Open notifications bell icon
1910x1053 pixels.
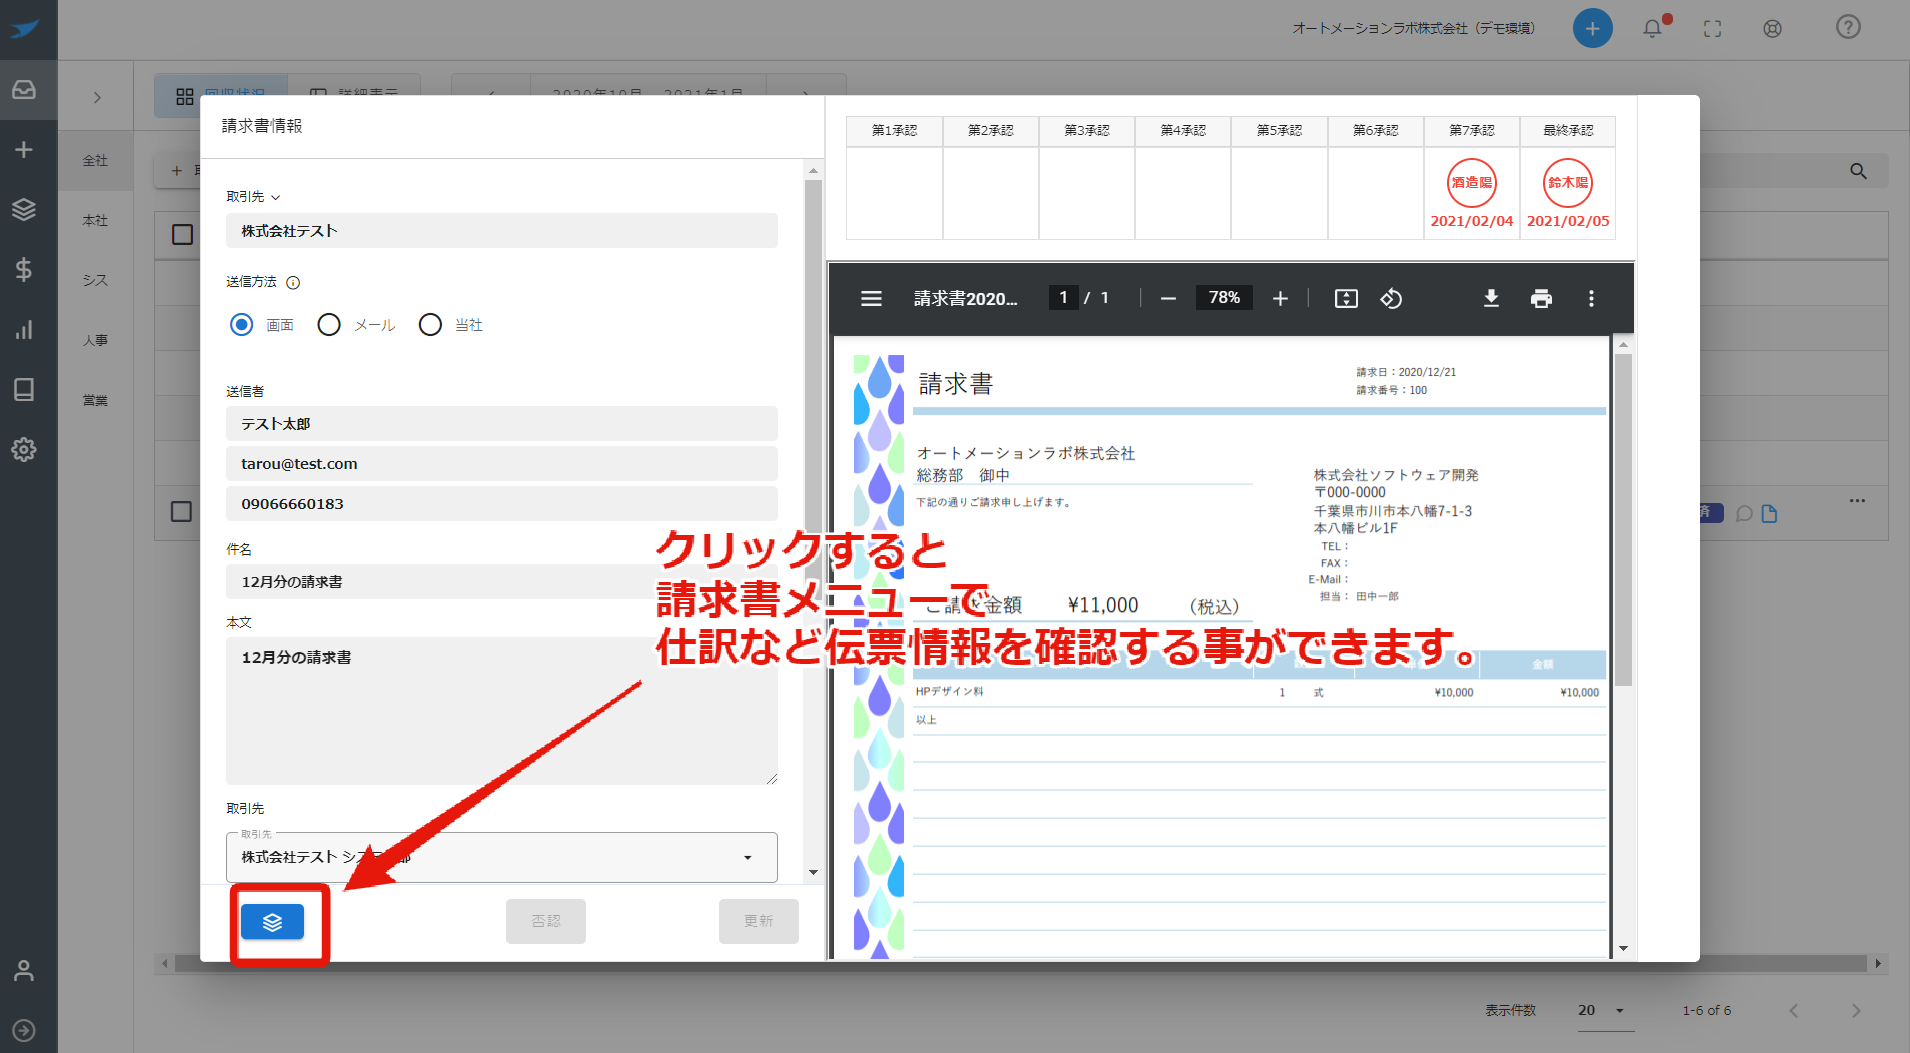[1653, 28]
